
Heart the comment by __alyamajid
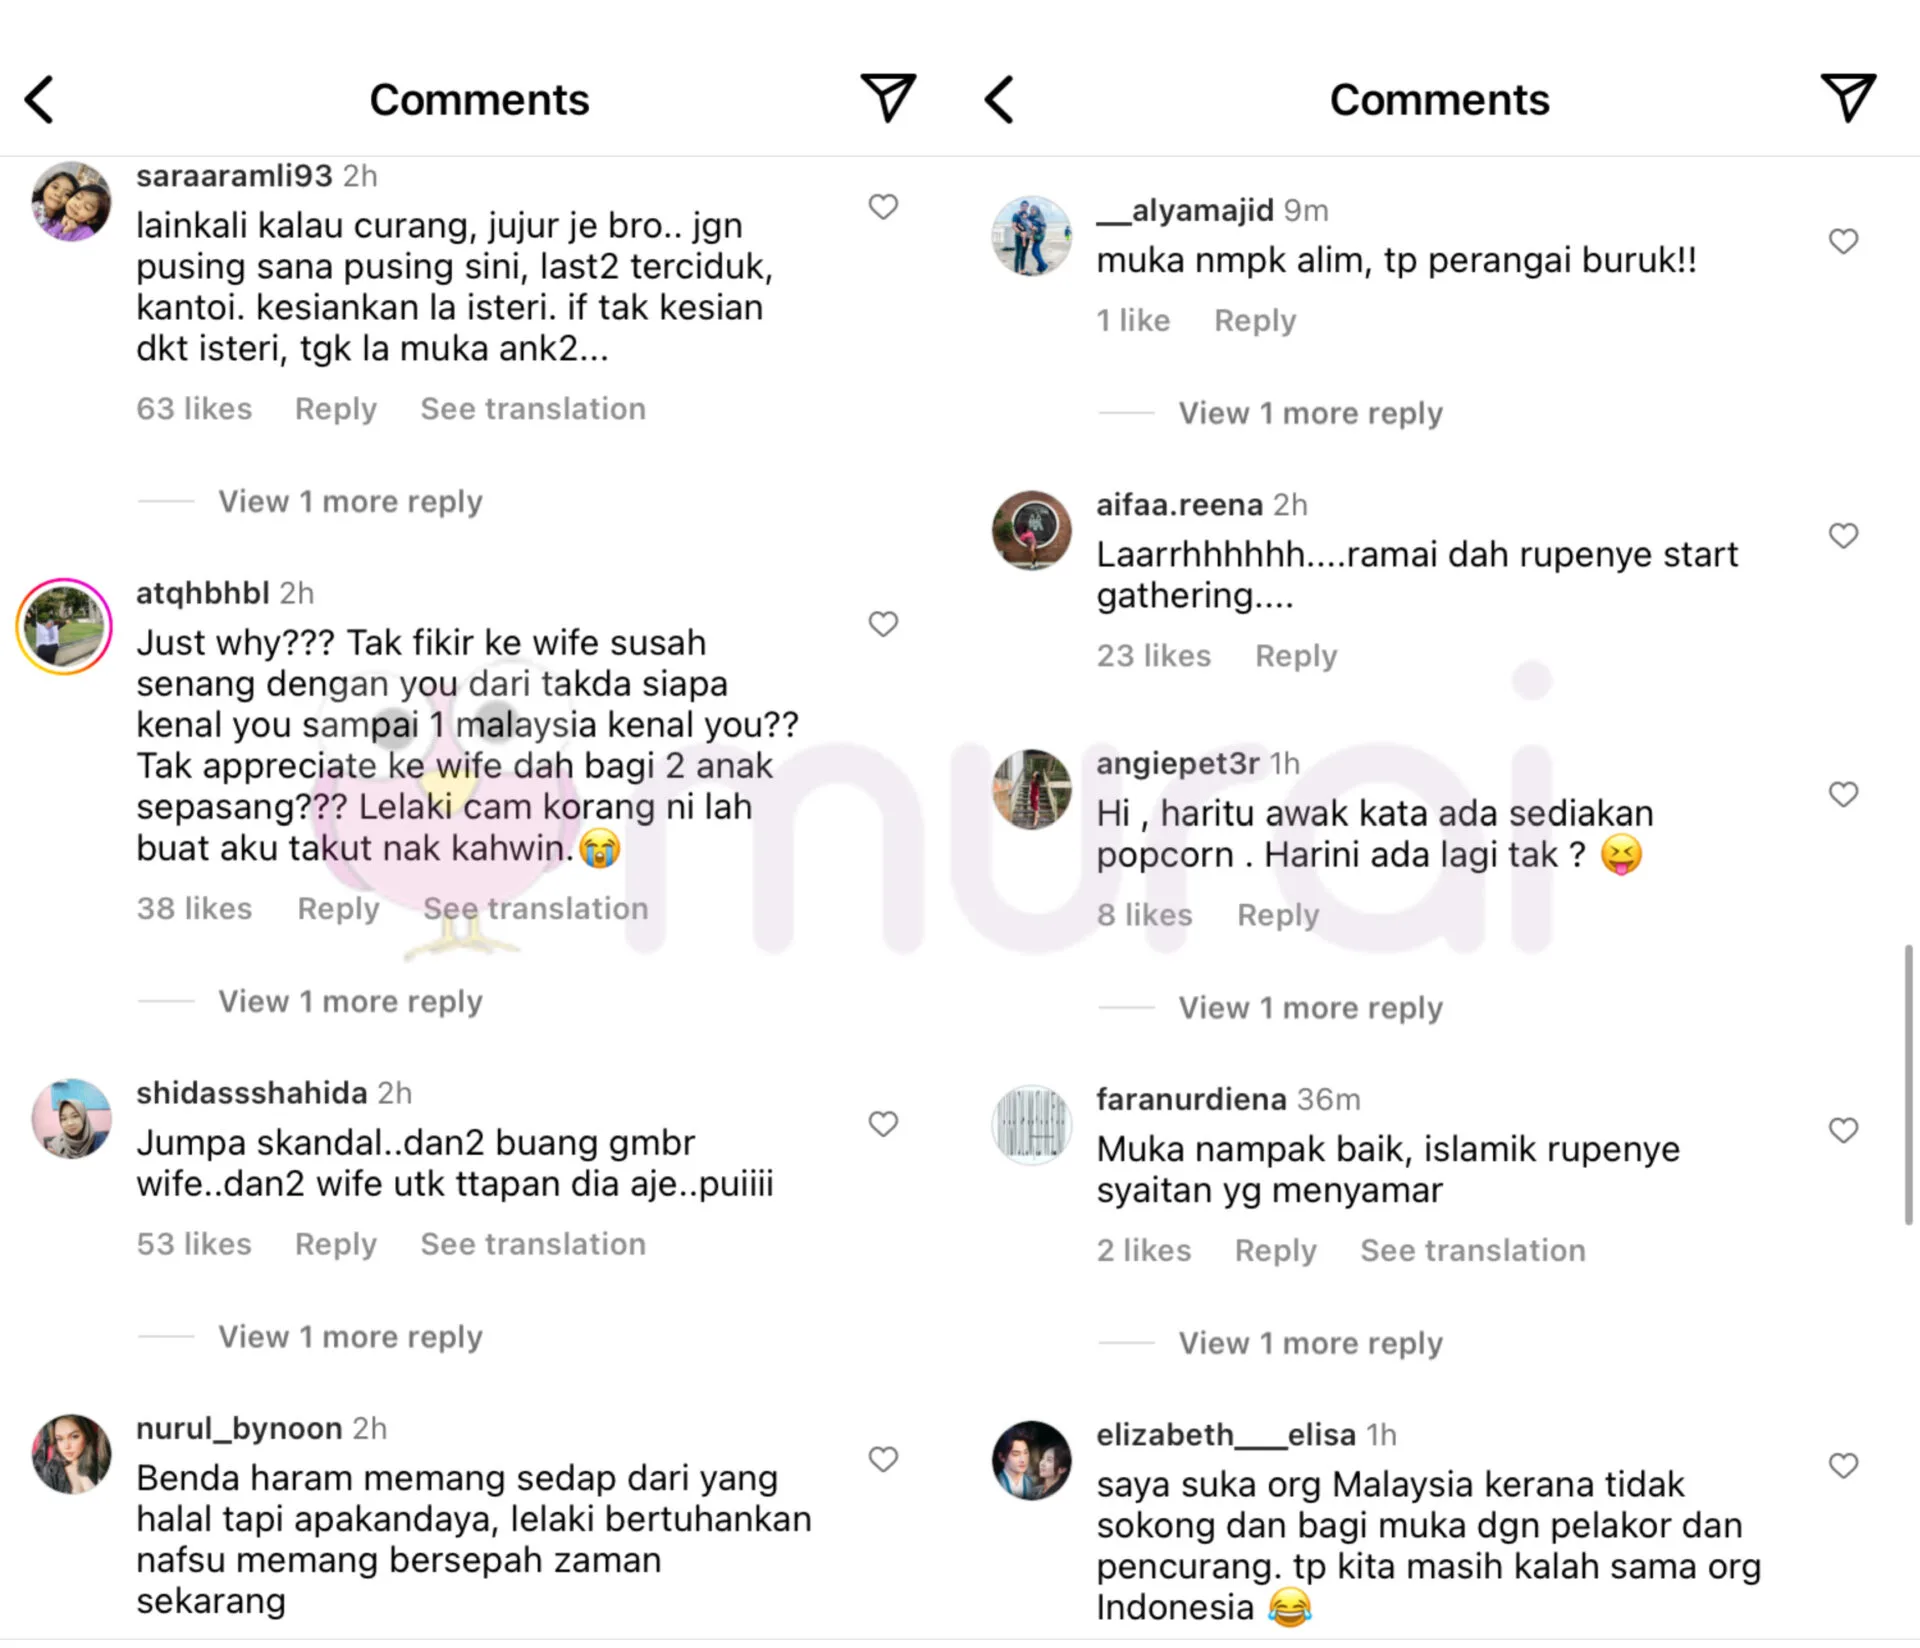click(1843, 241)
